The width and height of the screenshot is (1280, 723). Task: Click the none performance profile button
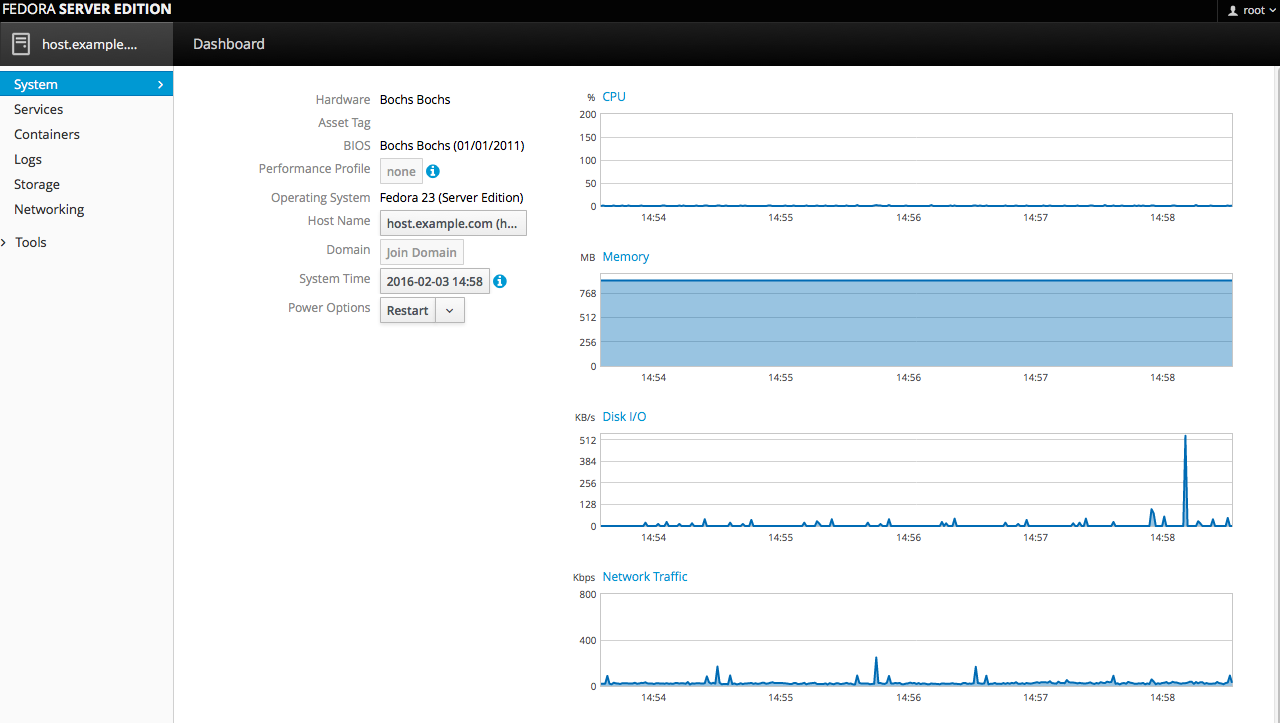point(401,171)
